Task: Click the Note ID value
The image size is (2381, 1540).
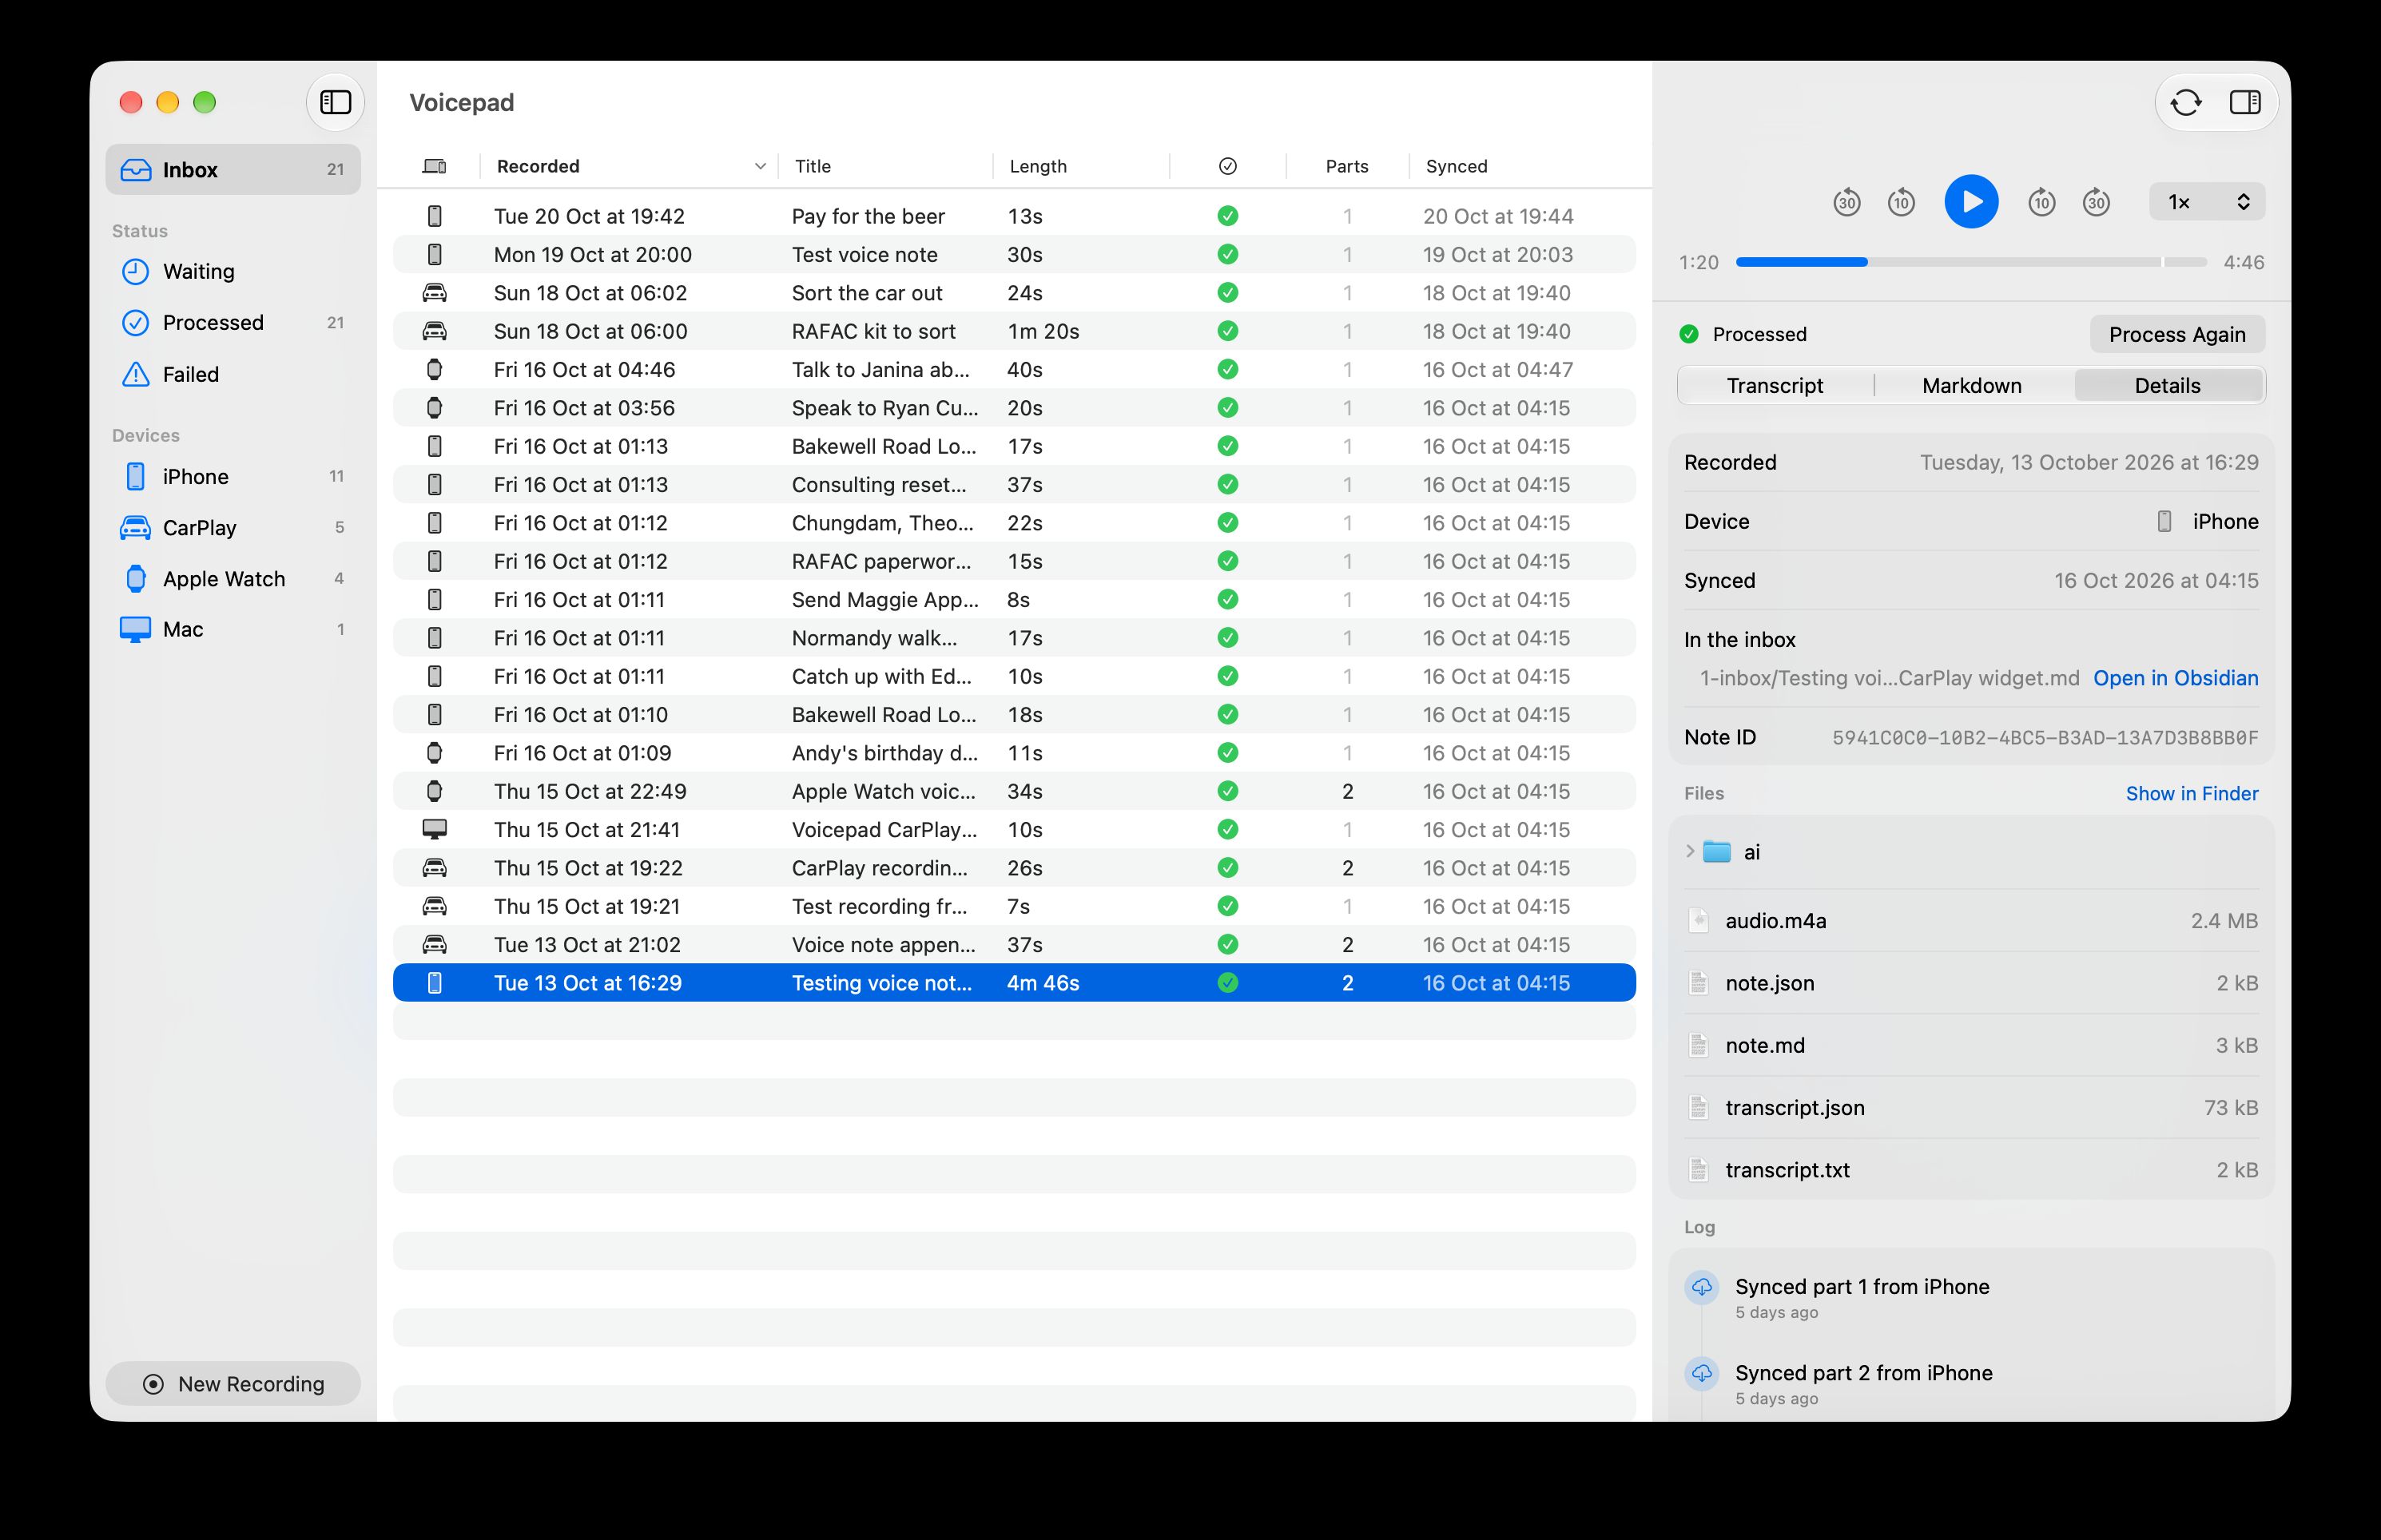Action: (x=2044, y=738)
